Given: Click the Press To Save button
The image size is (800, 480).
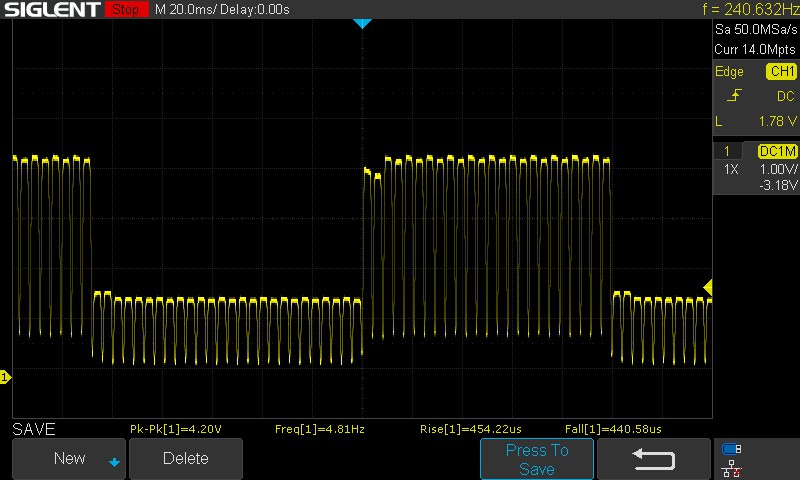Looking at the screenshot, I should click(537, 459).
